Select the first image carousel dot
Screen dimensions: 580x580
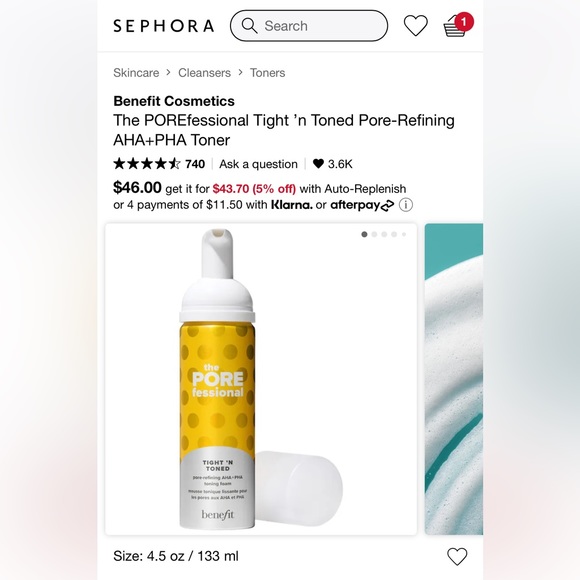[x=364, y=234]
